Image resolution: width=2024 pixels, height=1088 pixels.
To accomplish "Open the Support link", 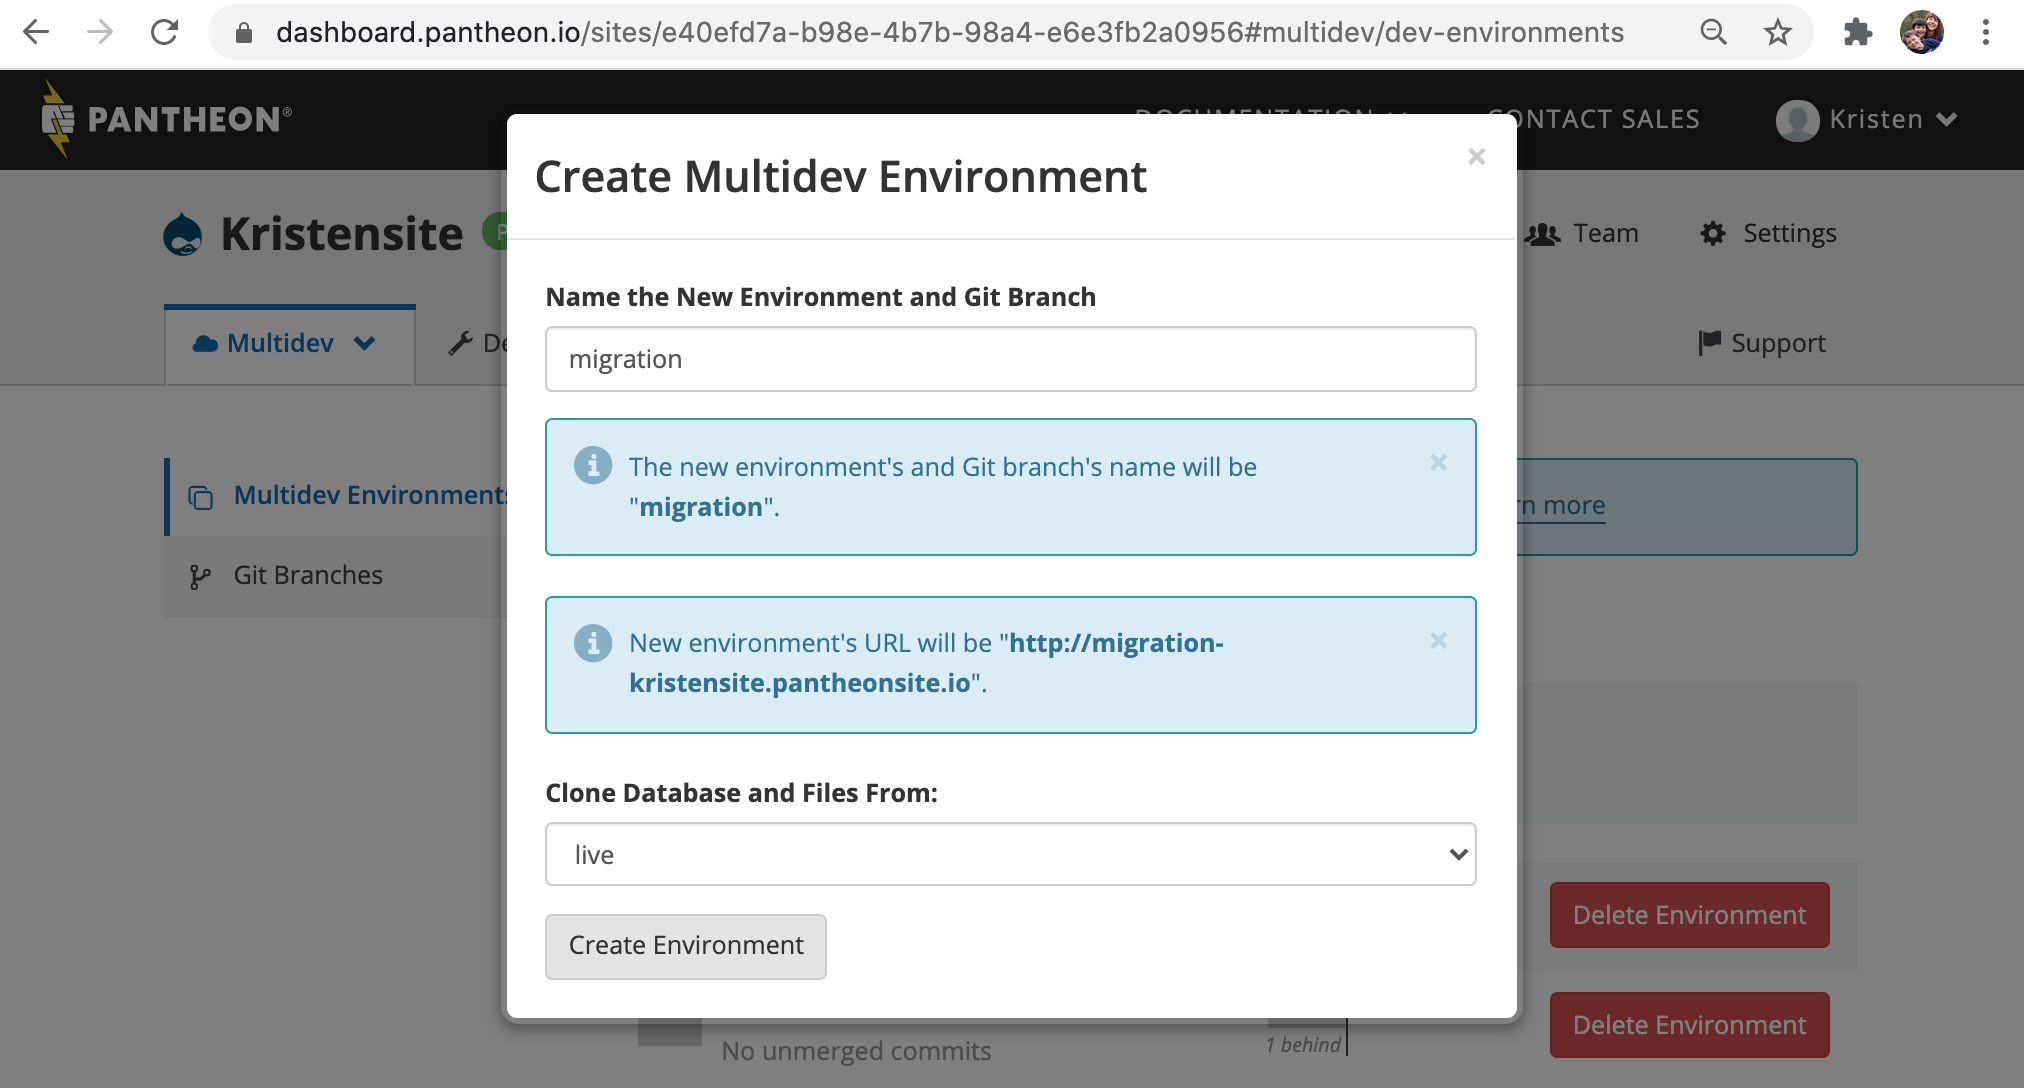I will tap(1762, 343).
